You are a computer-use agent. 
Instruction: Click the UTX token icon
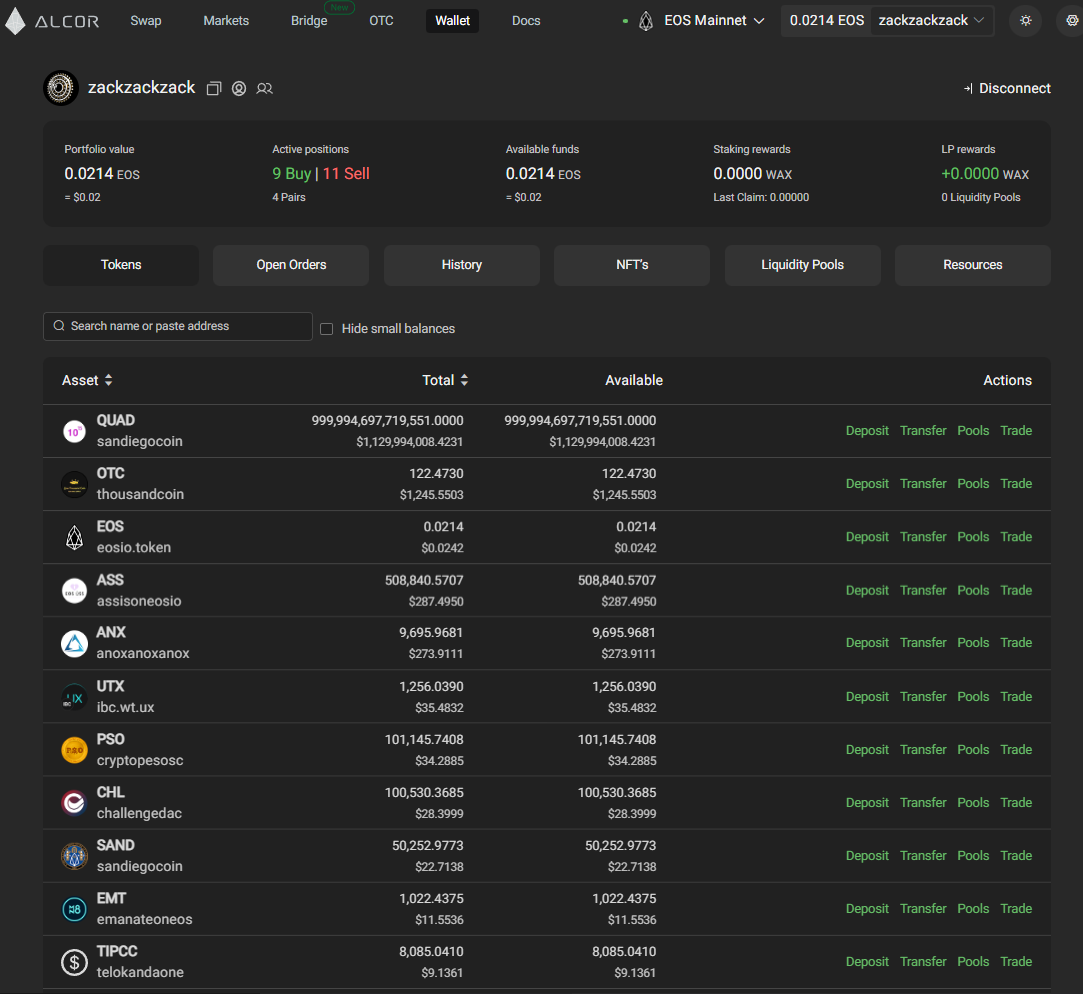pyautogui.click(x=75, y=698)
